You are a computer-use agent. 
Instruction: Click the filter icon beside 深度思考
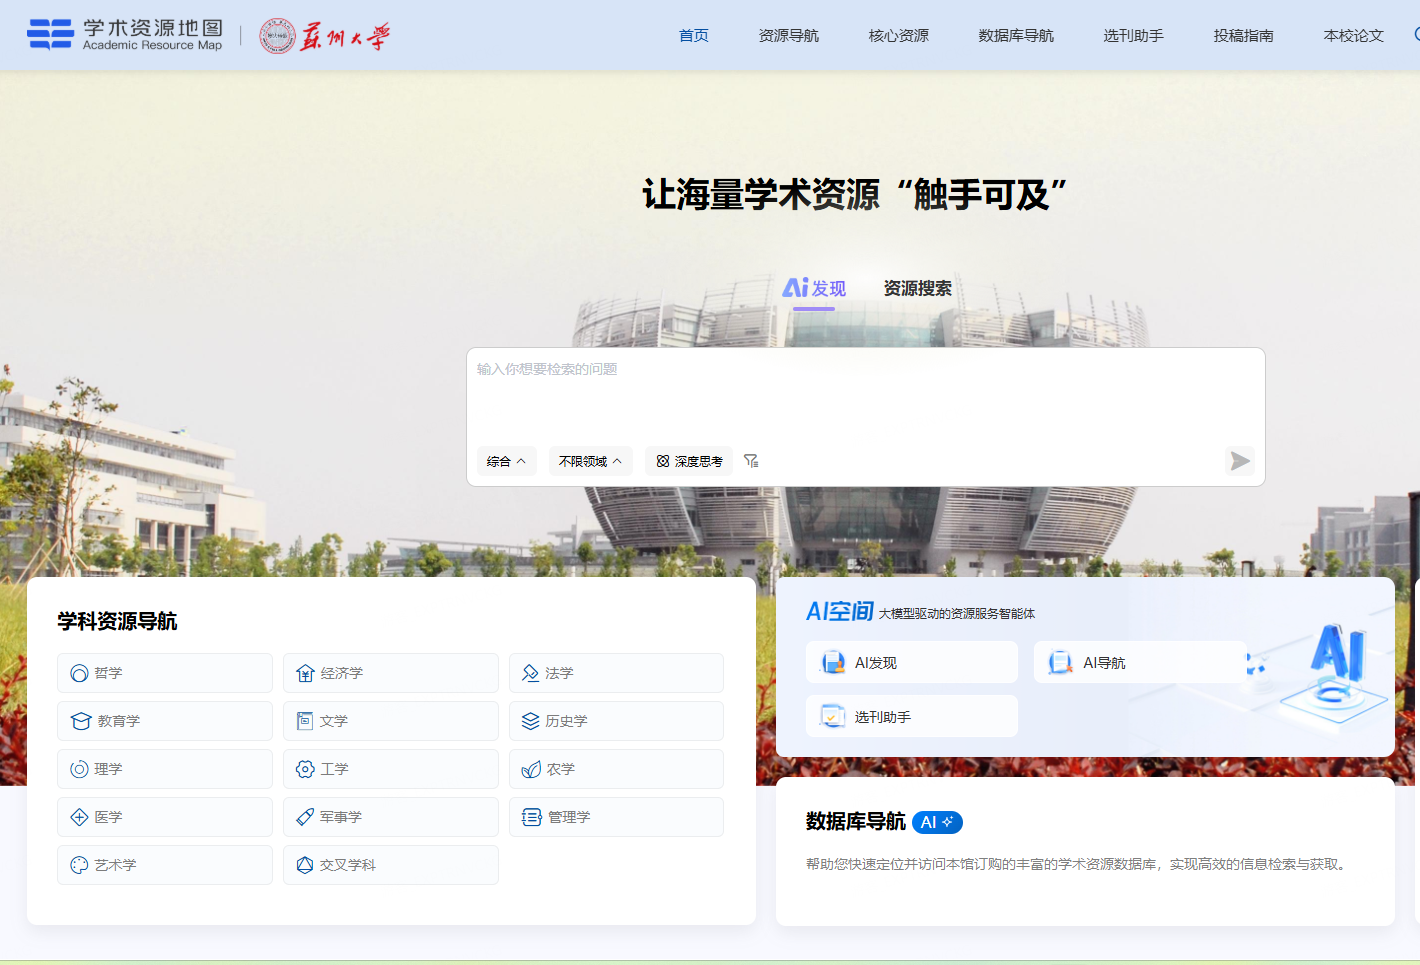(x=751, y=461)
